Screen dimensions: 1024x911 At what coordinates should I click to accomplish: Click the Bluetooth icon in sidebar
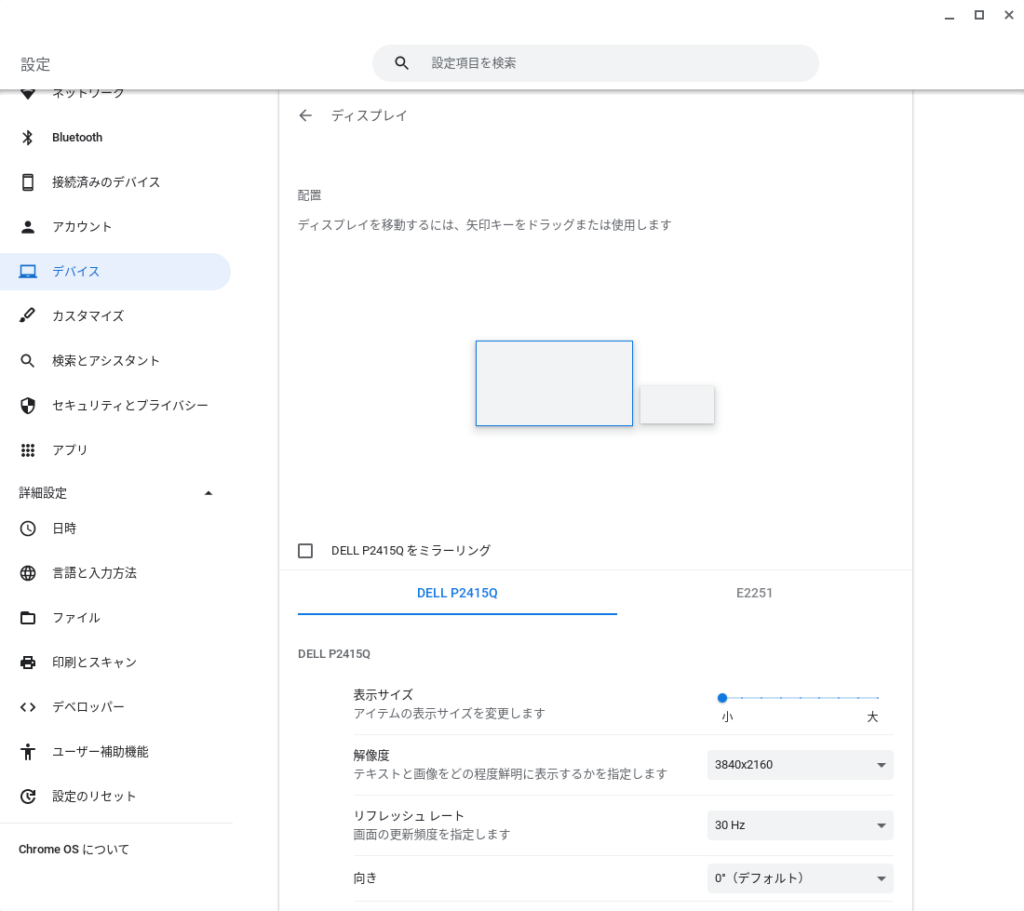(x=27, y=137)
